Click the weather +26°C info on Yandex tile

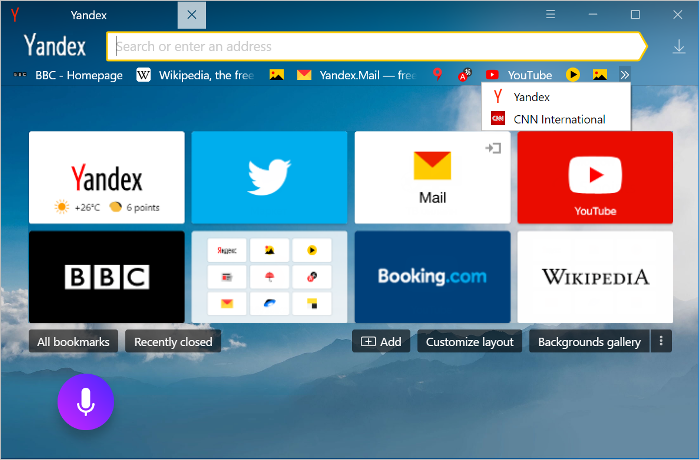click(77, 207)
